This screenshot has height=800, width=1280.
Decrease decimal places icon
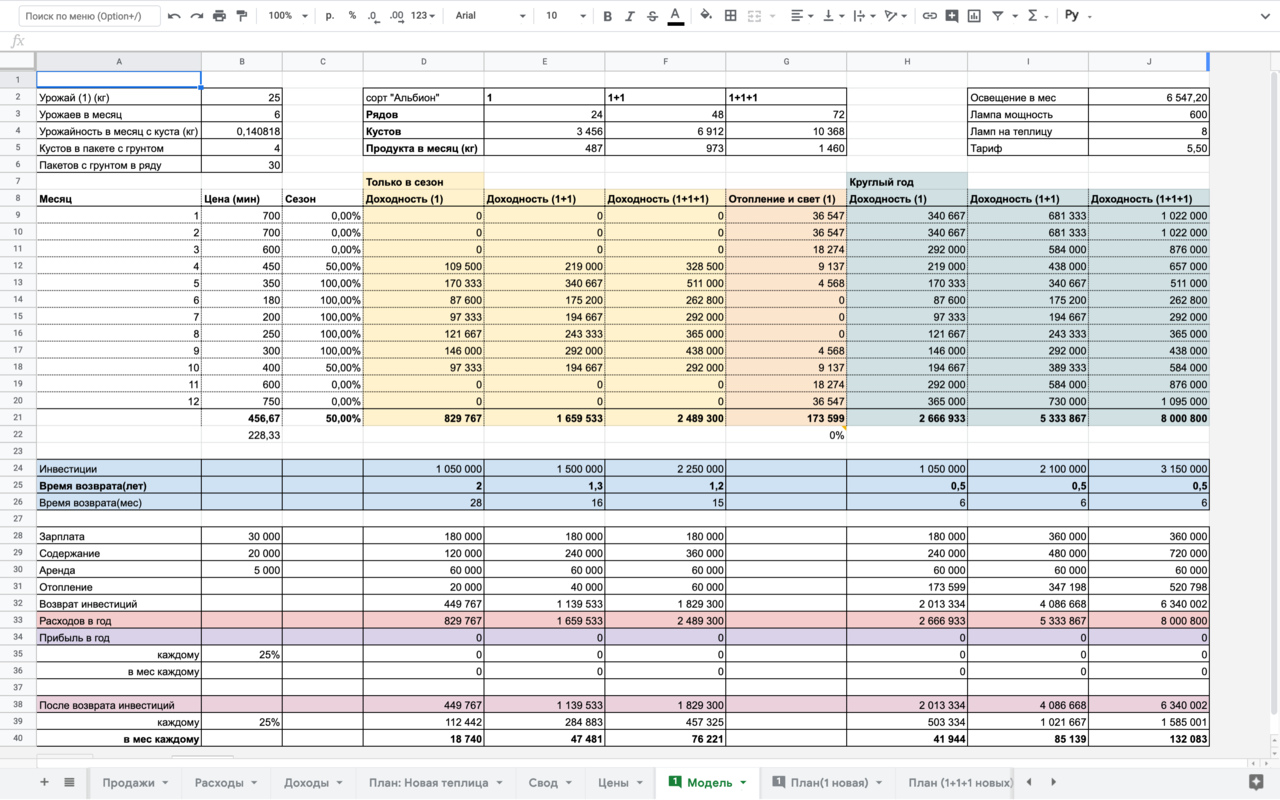373,16
